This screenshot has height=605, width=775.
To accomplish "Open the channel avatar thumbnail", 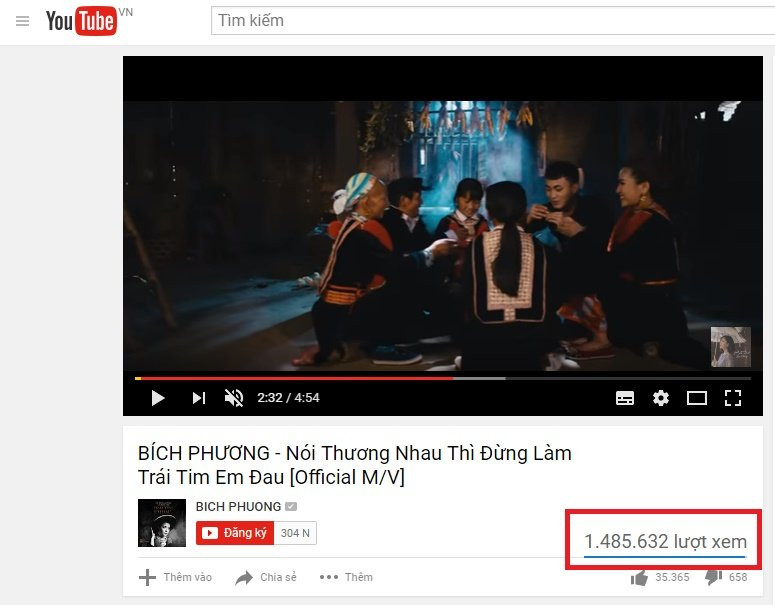I will click(162, 522).
